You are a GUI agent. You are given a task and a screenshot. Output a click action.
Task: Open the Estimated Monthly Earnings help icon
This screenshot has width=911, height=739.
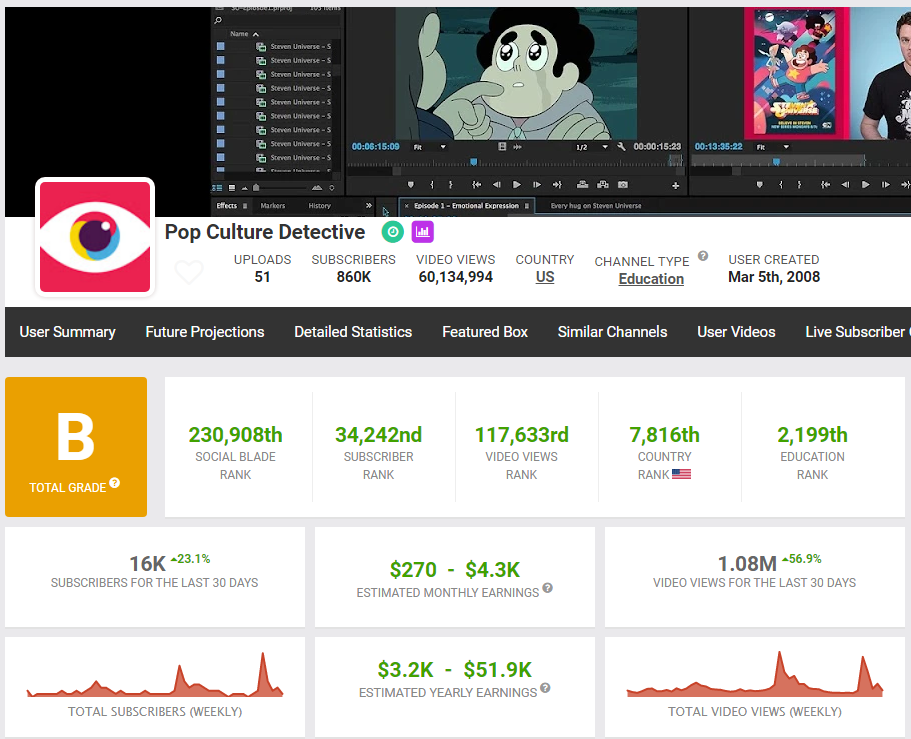tap(547, 588)
